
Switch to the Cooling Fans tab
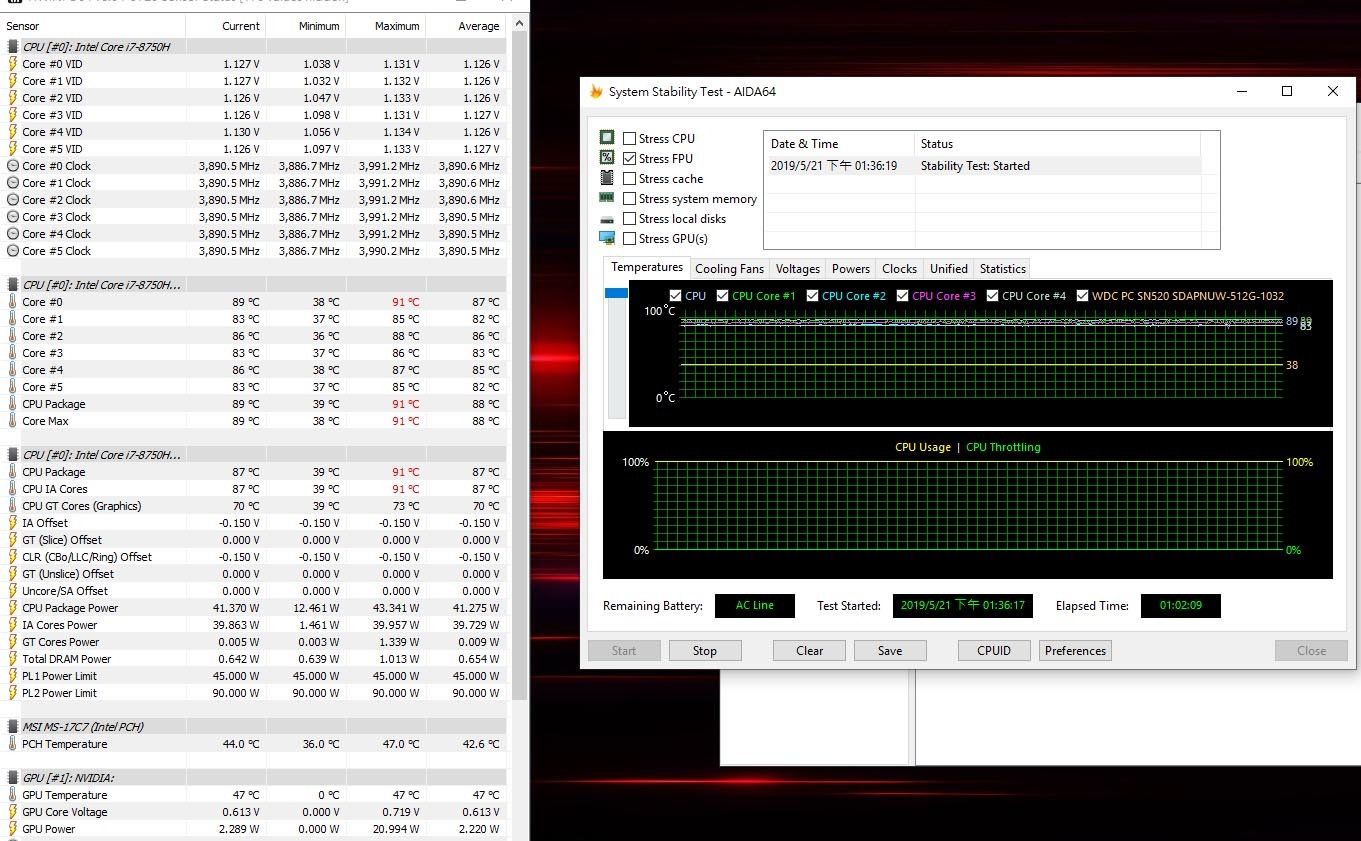click(x=729, y=269)
